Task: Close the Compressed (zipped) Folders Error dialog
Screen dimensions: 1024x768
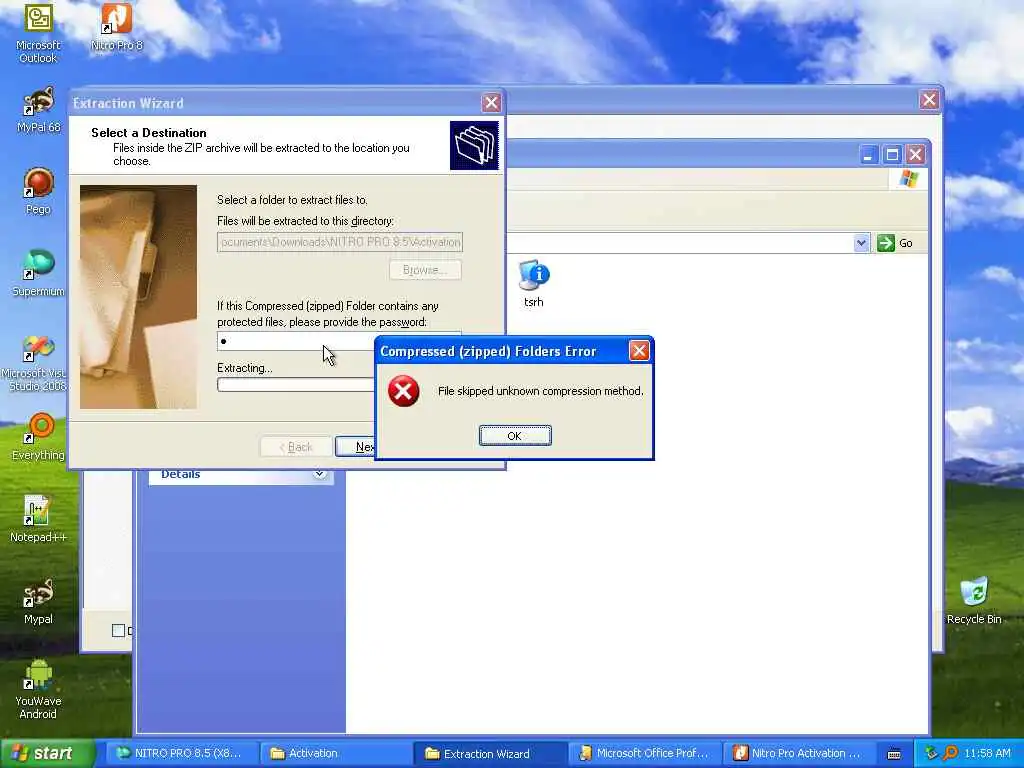Action: pos(639,351)
